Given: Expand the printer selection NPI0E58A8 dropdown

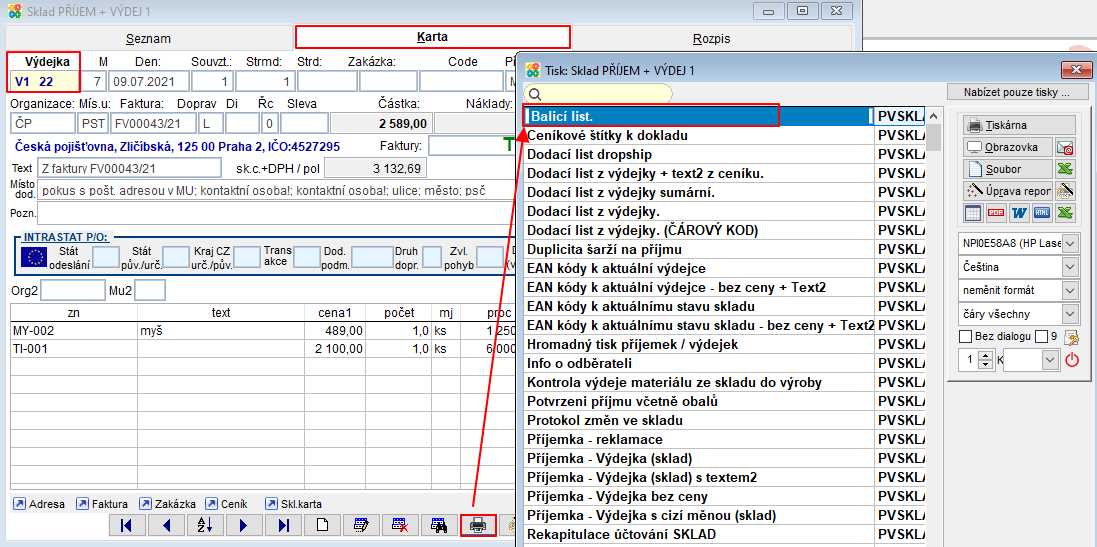Looking at the screenshot, I should coord(1071,244).
